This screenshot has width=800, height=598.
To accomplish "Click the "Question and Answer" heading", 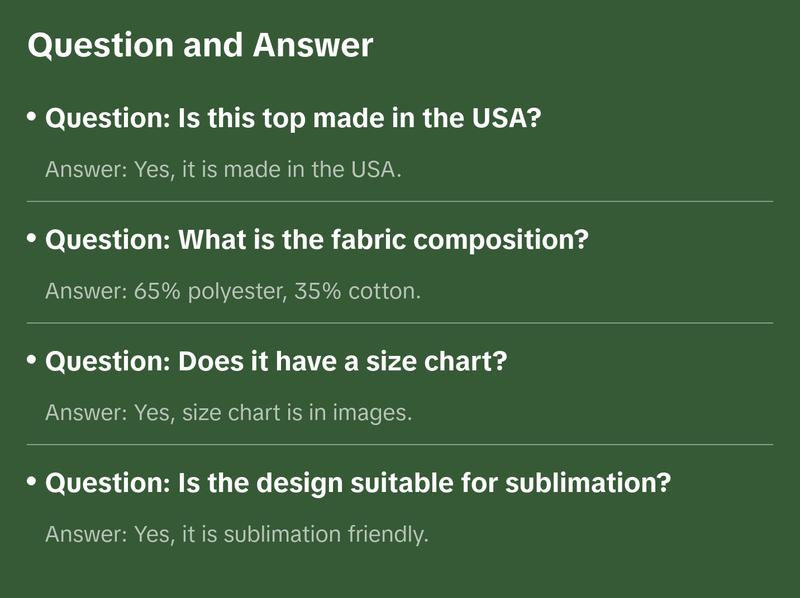I will (x=200, y=46).
